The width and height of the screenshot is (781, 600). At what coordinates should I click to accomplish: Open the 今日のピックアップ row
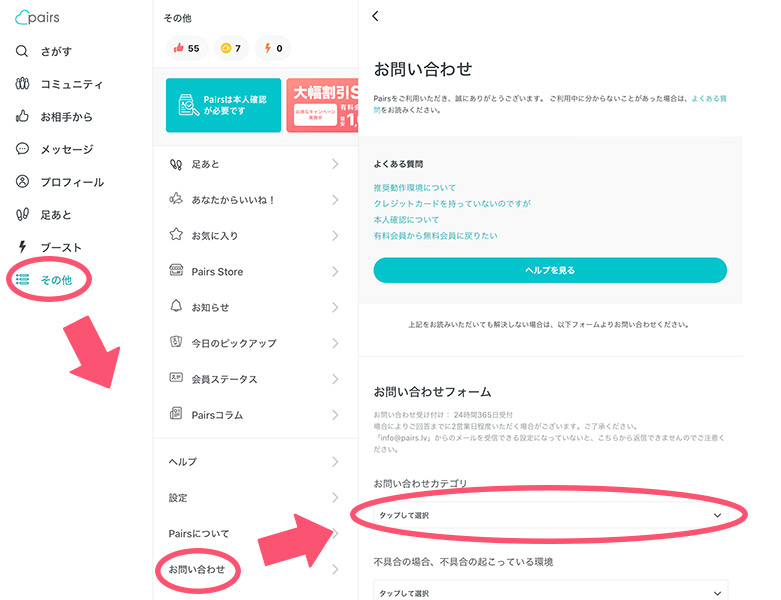255,343
